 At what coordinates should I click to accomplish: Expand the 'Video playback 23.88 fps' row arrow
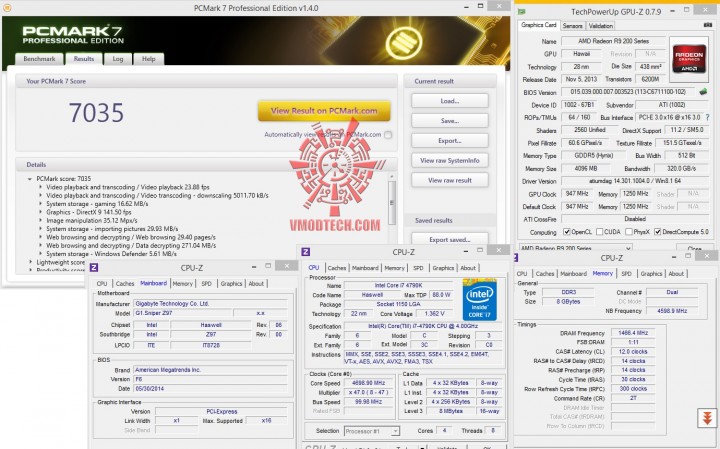(40, 187)
